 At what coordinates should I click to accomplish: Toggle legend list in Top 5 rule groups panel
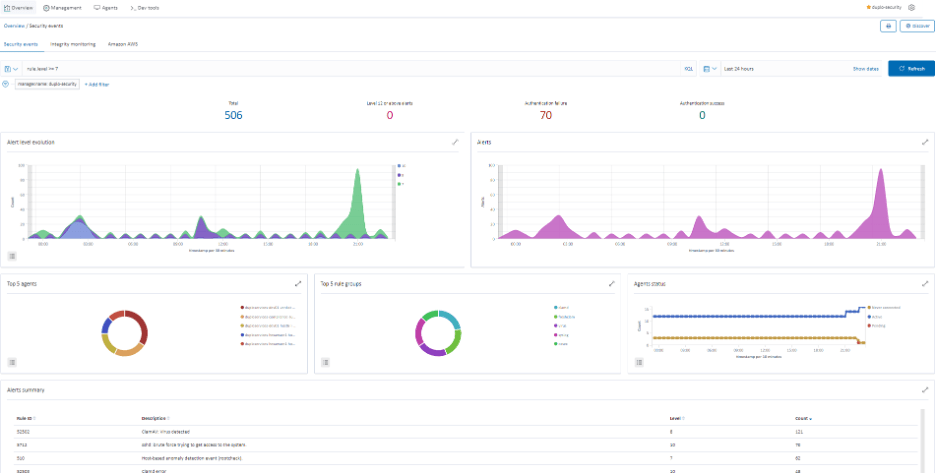tap(326, 362)
